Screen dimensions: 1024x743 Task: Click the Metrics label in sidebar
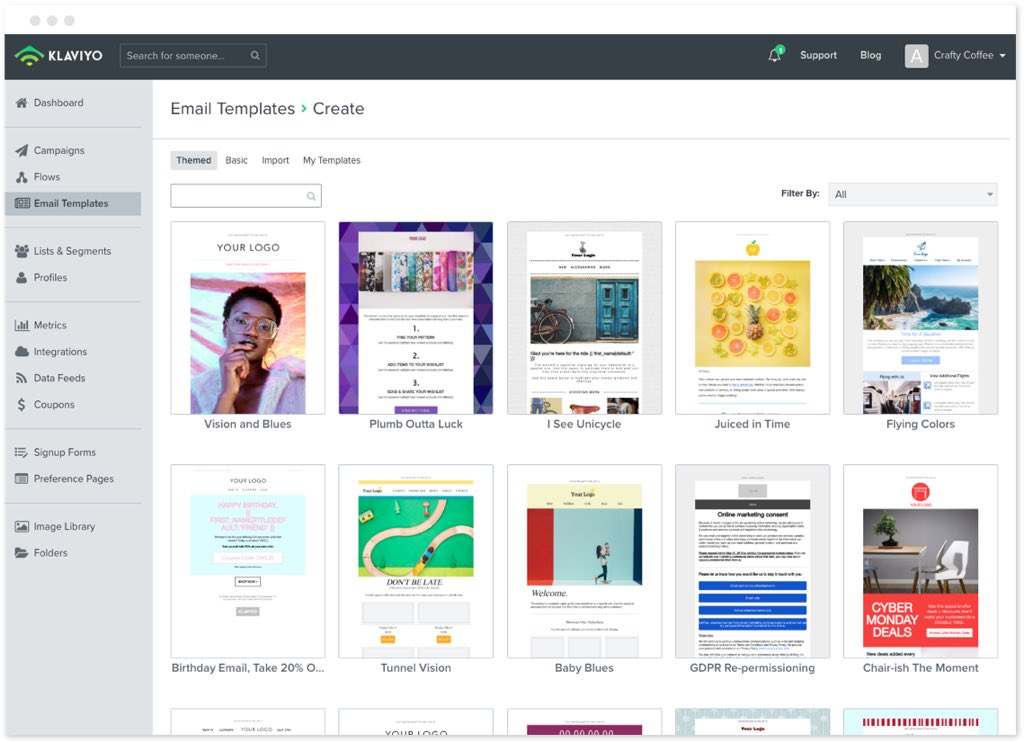pyautogui.click(x=50, y=325)
